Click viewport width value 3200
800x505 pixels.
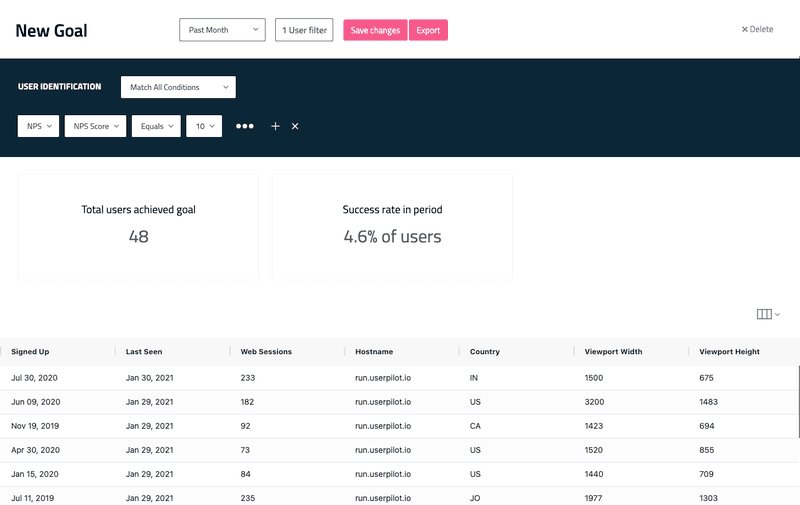click(x=594, y=402)
